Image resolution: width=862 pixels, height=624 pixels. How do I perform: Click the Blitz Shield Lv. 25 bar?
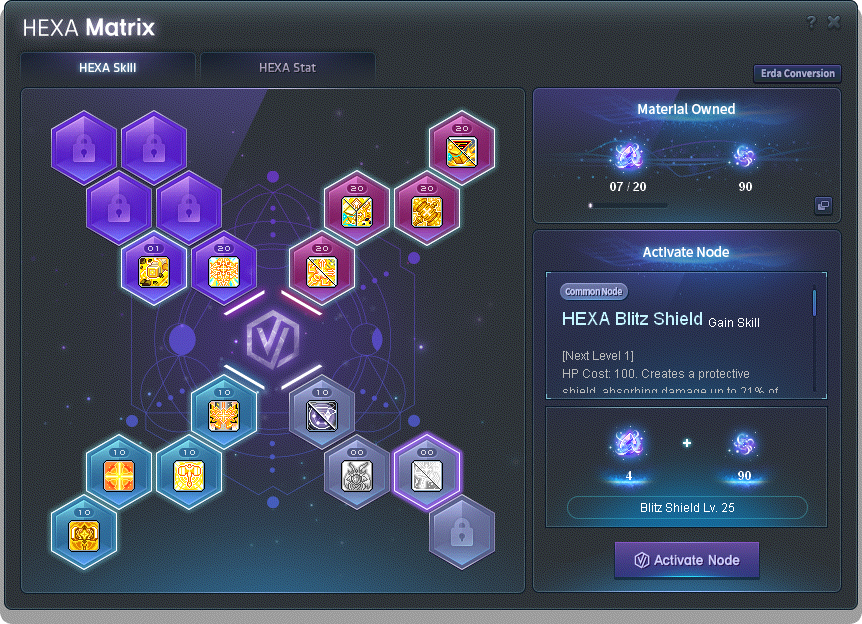(687, 507)
